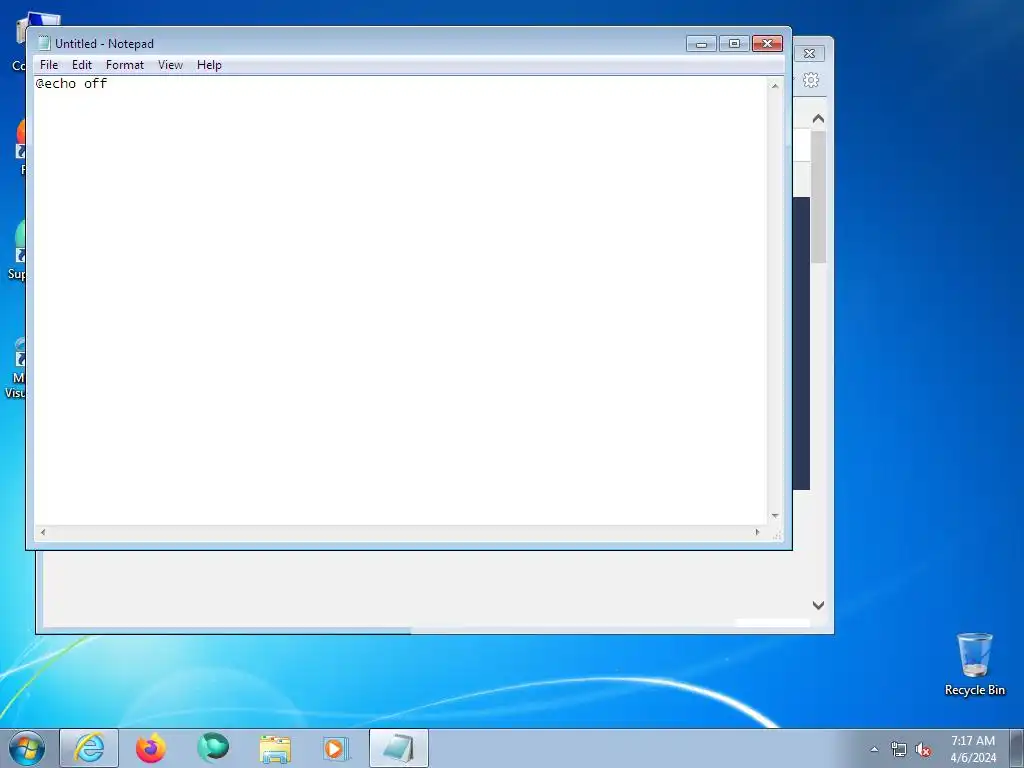This screenshot has height=768, width=1024.
Task: Open Windows Explorer from the taskbar
Action: tap(275, 748)
